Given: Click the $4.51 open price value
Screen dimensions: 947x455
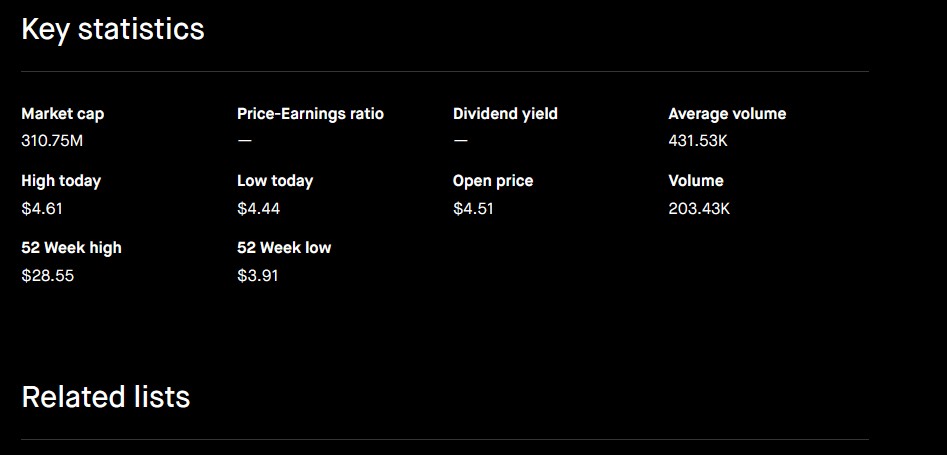Looking at the screenshot, I should point(473,208).
